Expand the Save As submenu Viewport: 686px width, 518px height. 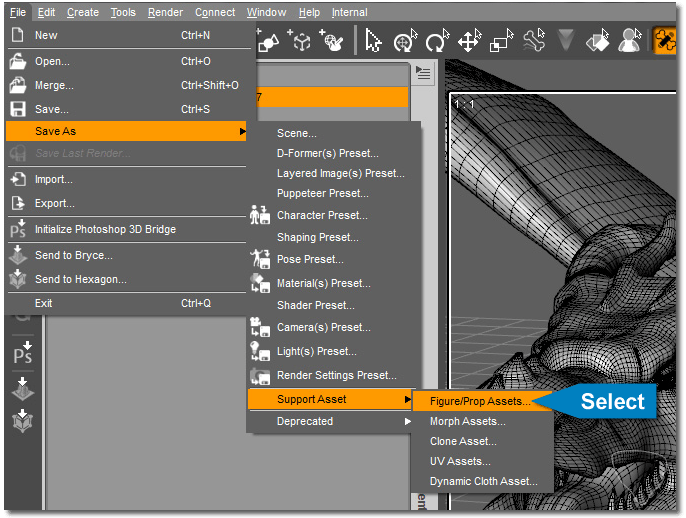pos(126,131)
